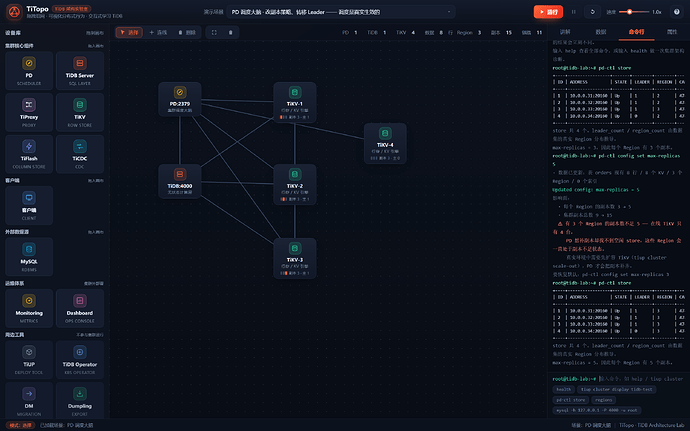Activate the 删除 delete tool
This screenshot has width=690, height=431.
187,32
